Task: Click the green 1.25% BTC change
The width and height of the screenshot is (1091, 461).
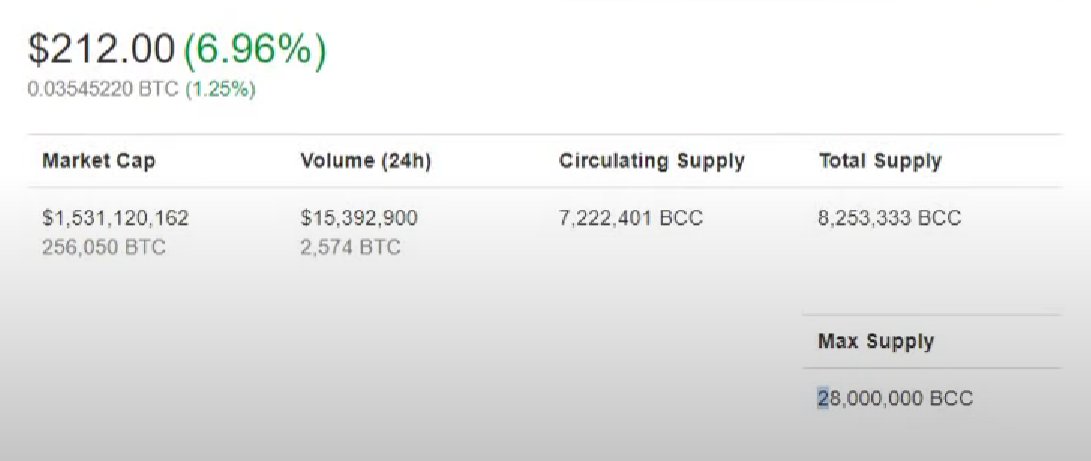Action: pos(221,89)
